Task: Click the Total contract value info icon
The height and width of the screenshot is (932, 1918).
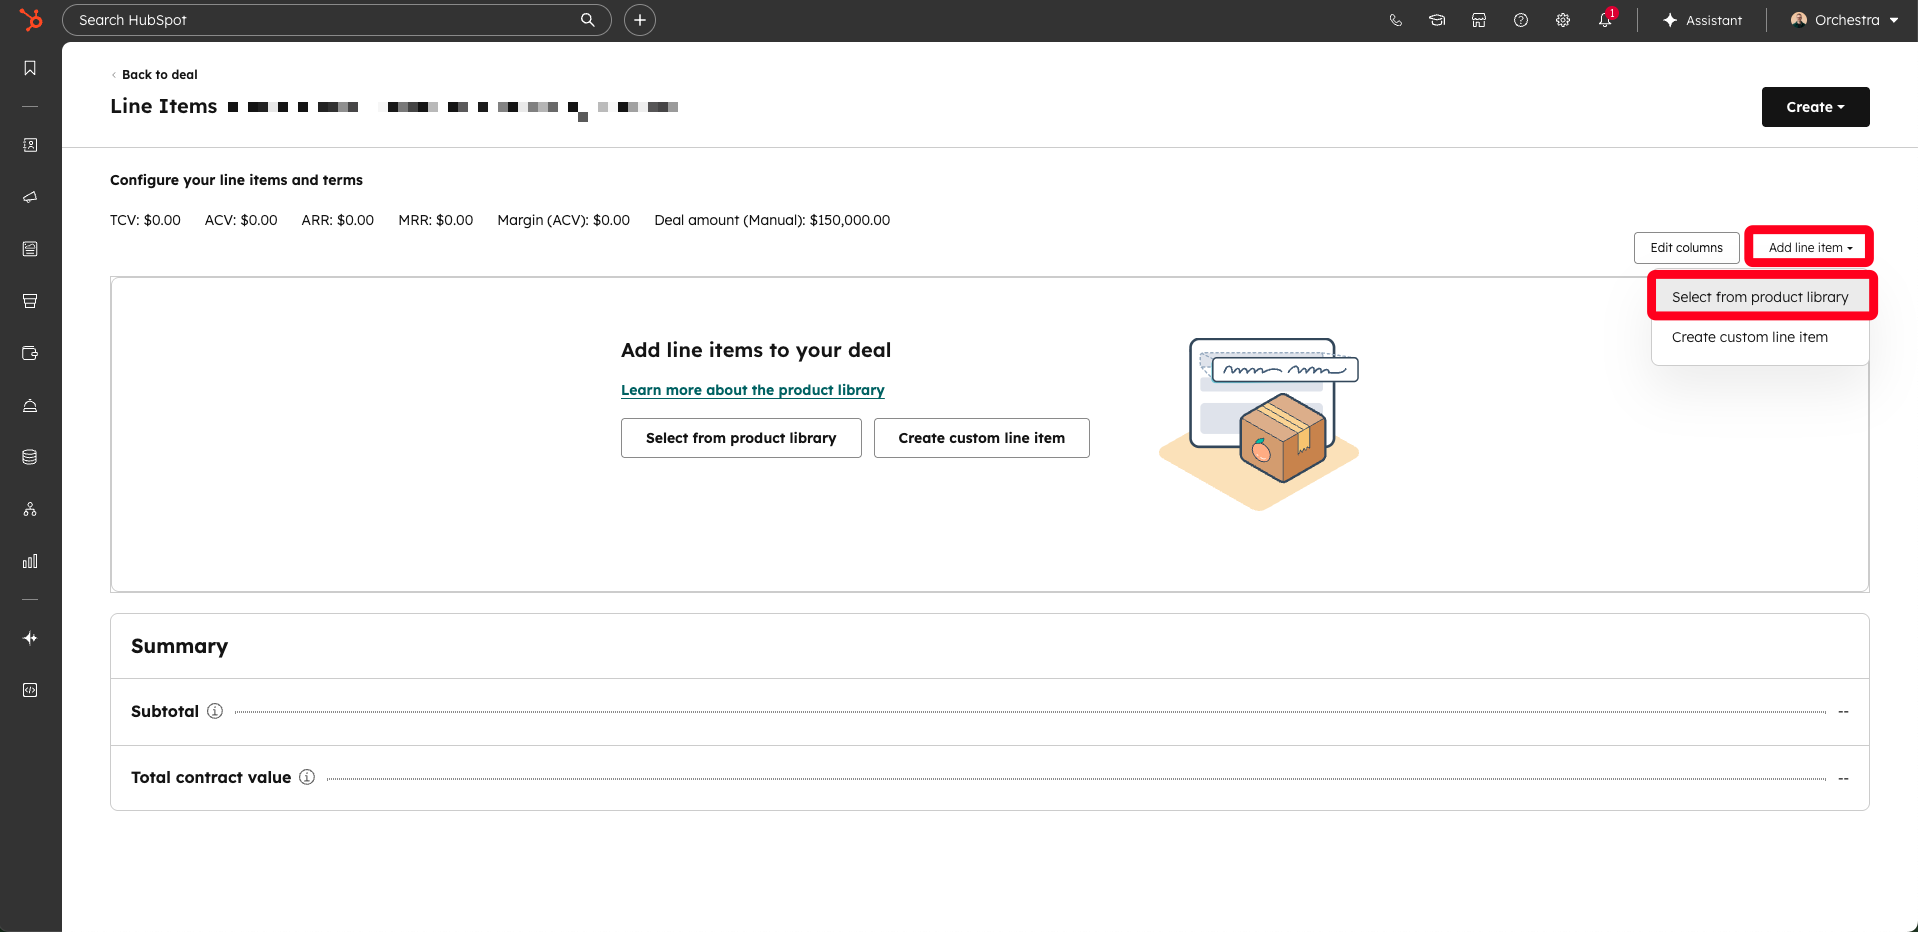Action: point(307,777)
